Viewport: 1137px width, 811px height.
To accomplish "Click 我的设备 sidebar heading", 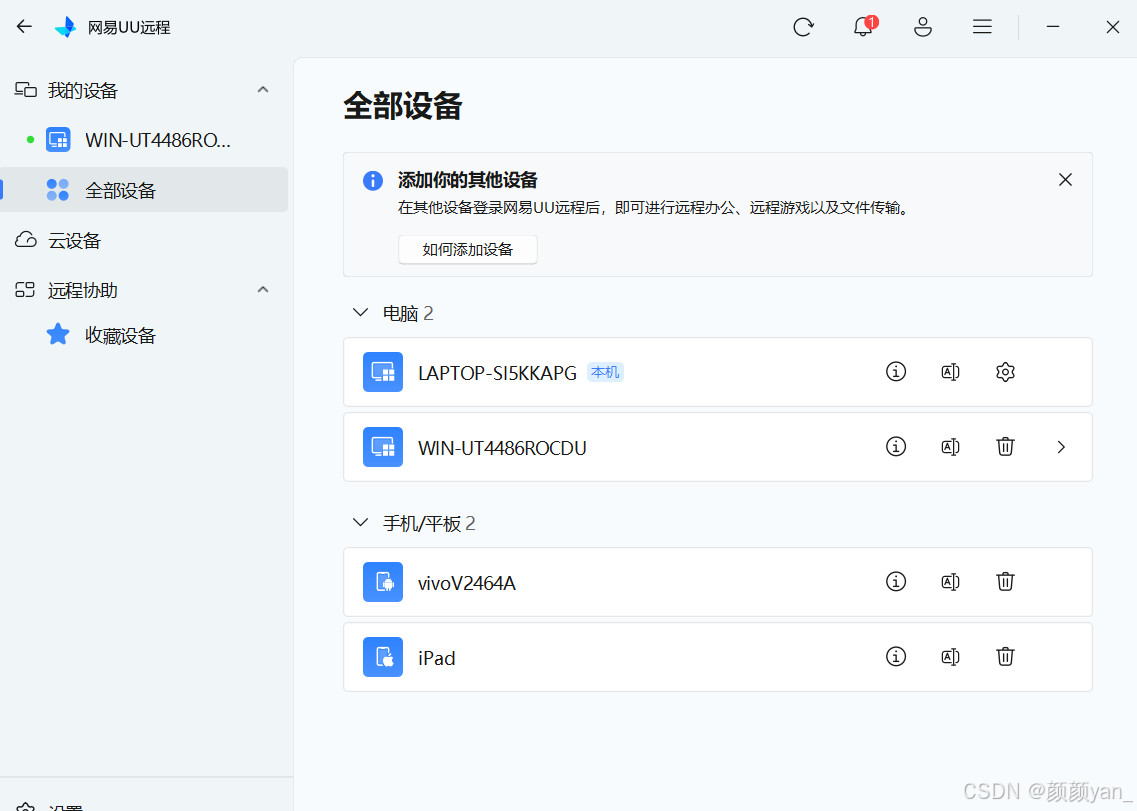I will pyautogui.click(x=83, y=91).
